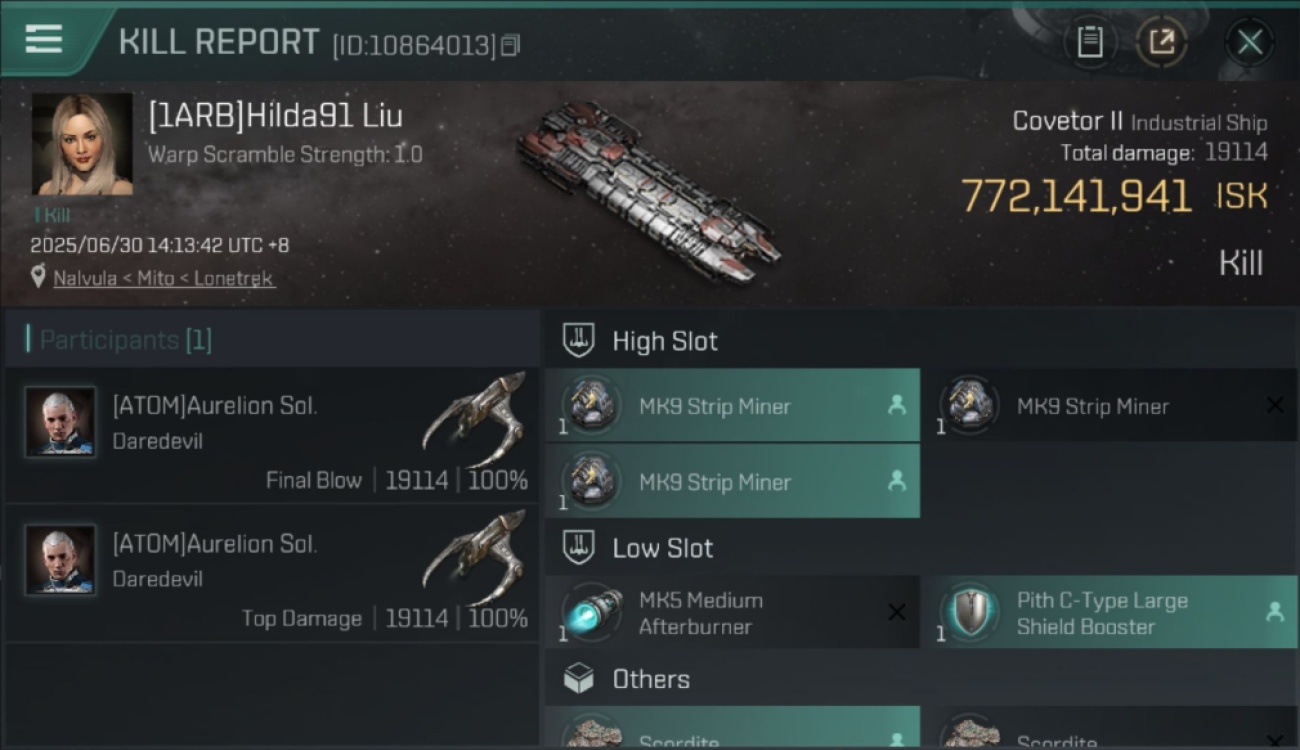This screenshot has height=750, width=1300.
Task: Open the clipboard copy report icon
Action: pyautogui.click(x=1090, y=42)
